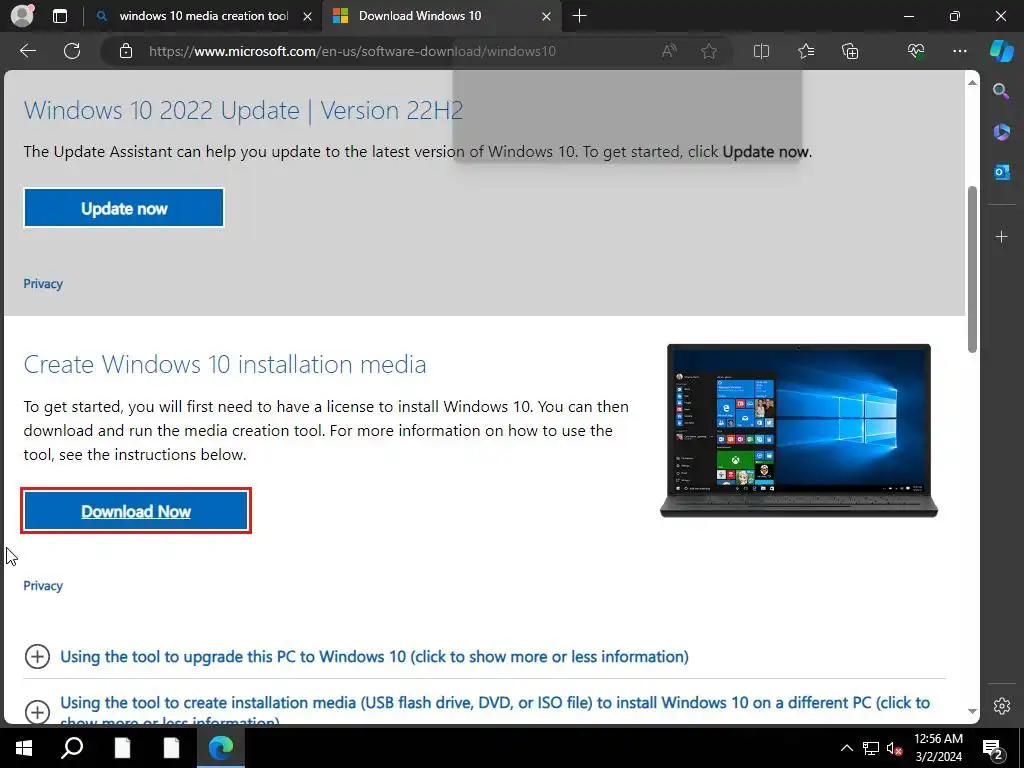The width and height of the screenshot is (1024, 768).
Task: Open Copilot sidebar
Action: (x=1002, y=51)
